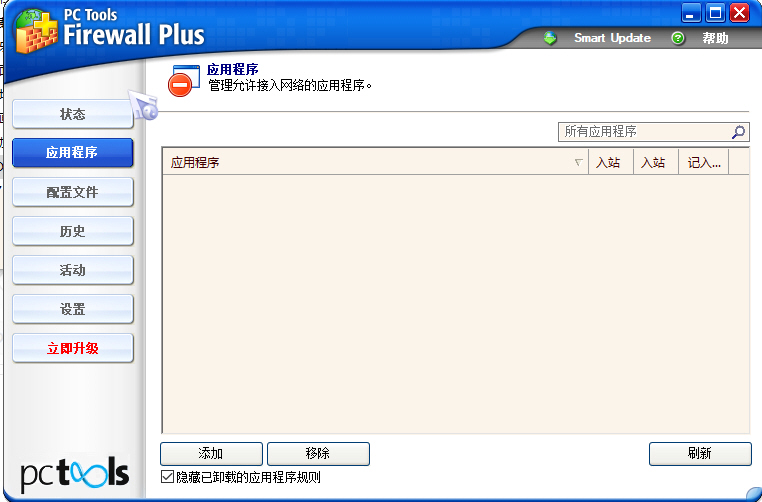Click the Smart Update green globe icon
Image resolution: width=762 pixels, height=502 pixels.
tap(550, 38)
